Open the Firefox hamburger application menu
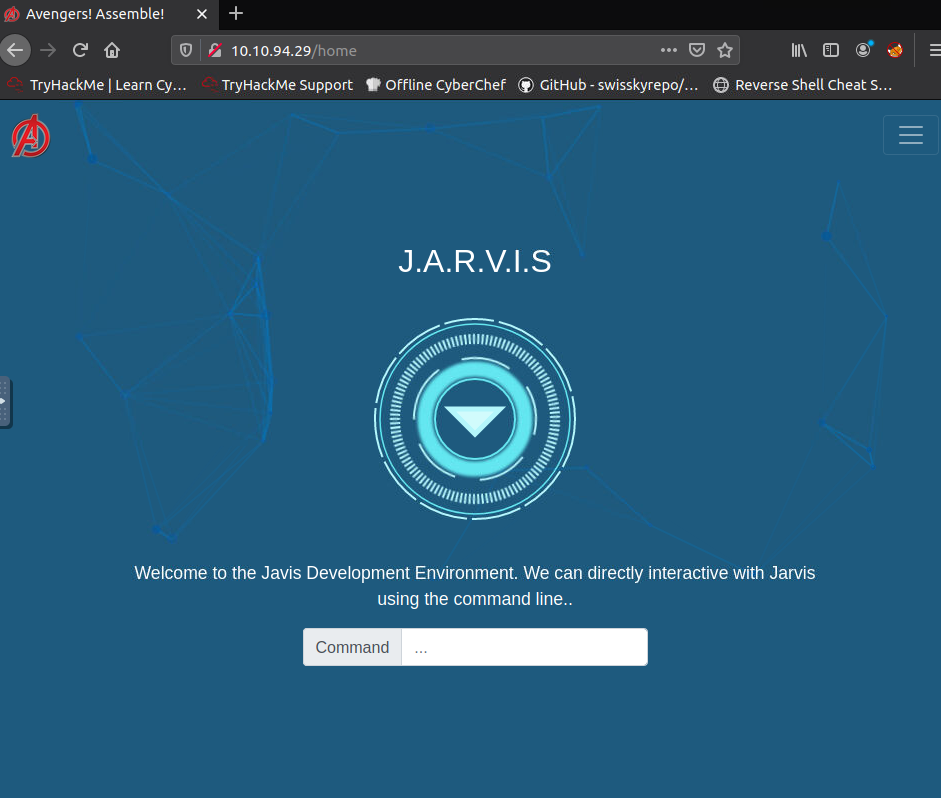This screenshot has height=798, width=941. pos(934,50)
